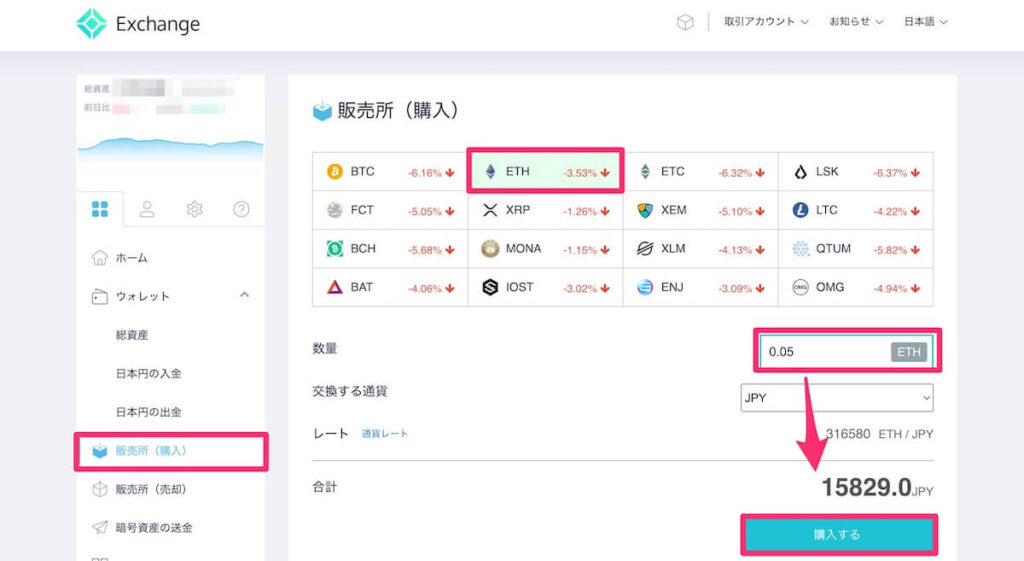Open the dashboard grid icon tab

tap(100, 209)
